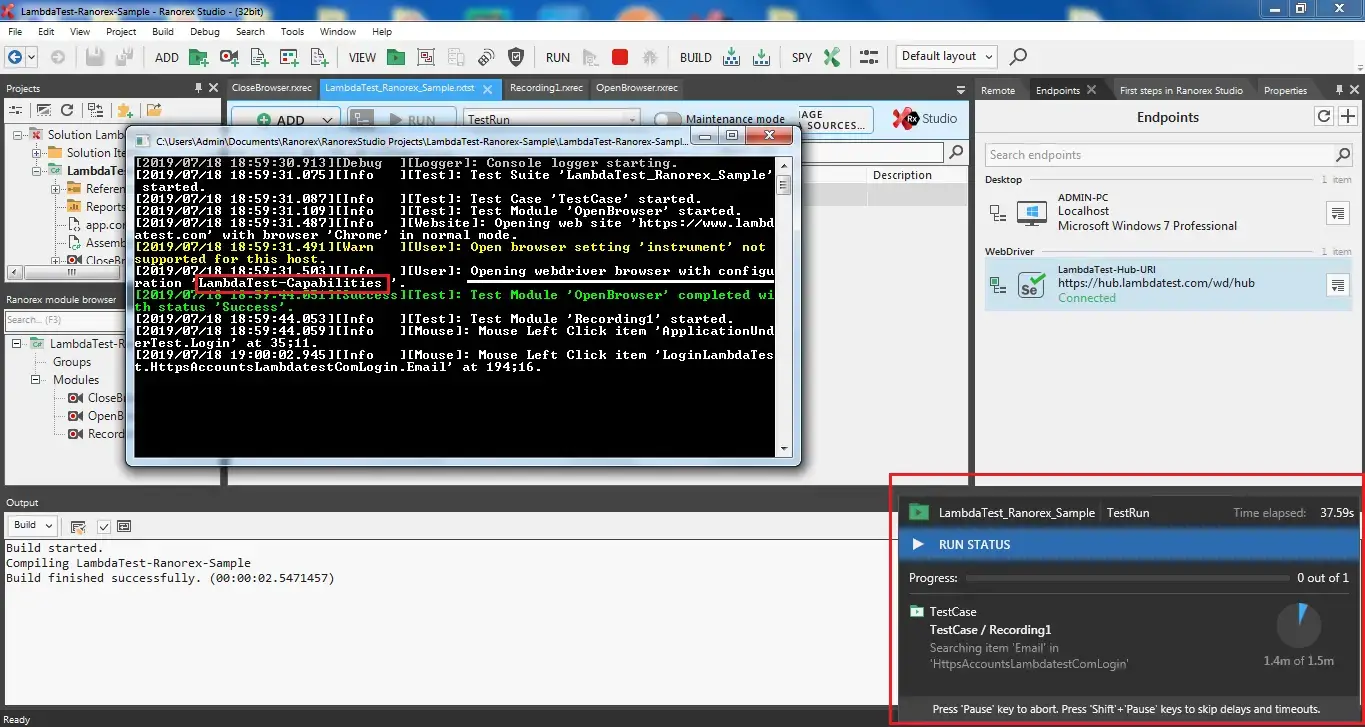Click the Refresh icon in Projects panel
1365x727 pixels.
(68, 110)
